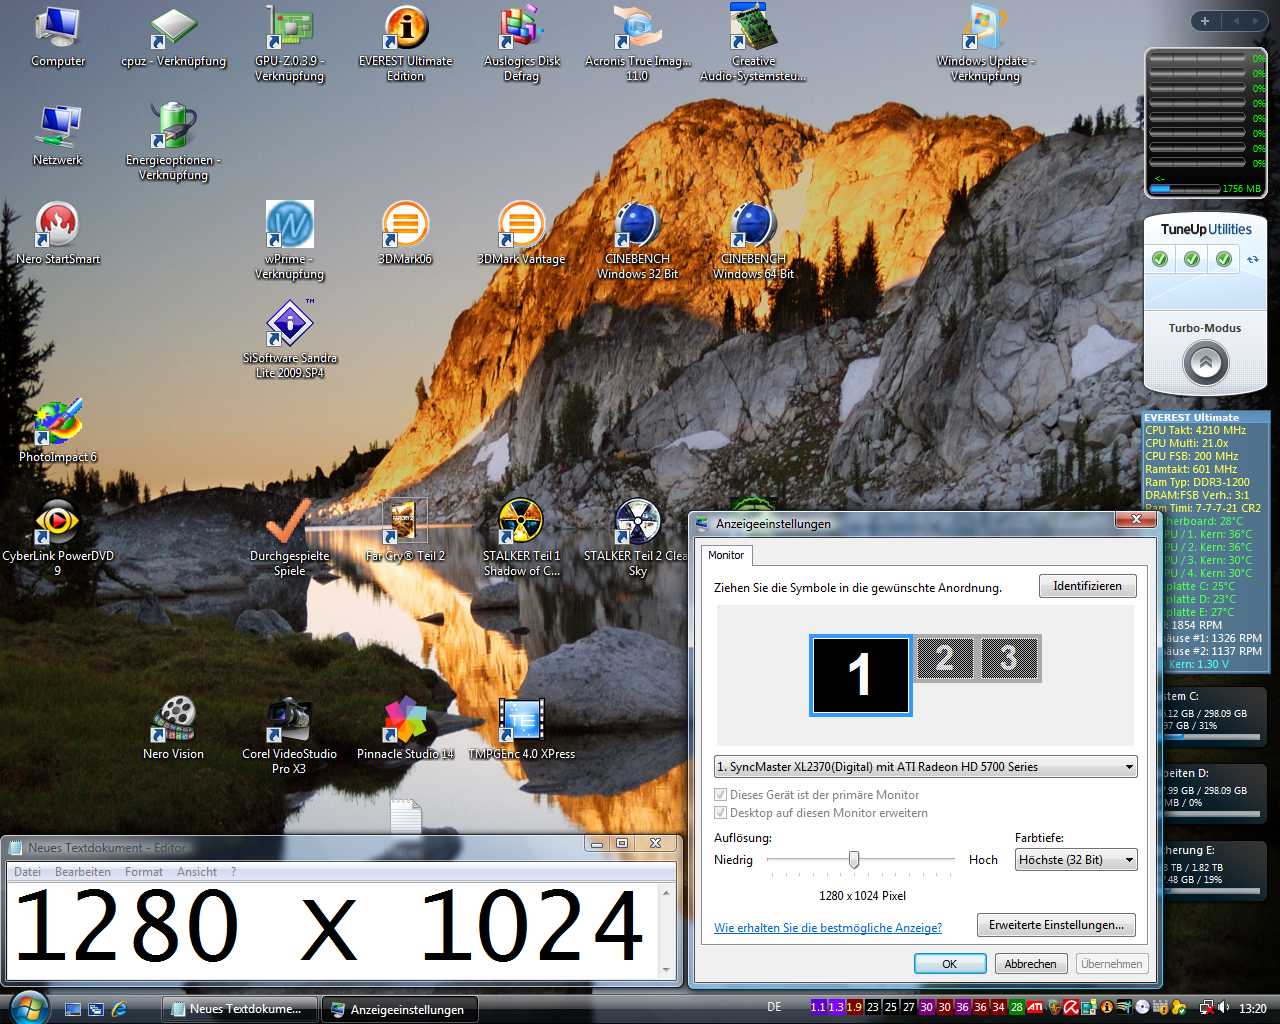Click sidebar add gadget plus button
1280x1024 pixels.
[1205, 21]
